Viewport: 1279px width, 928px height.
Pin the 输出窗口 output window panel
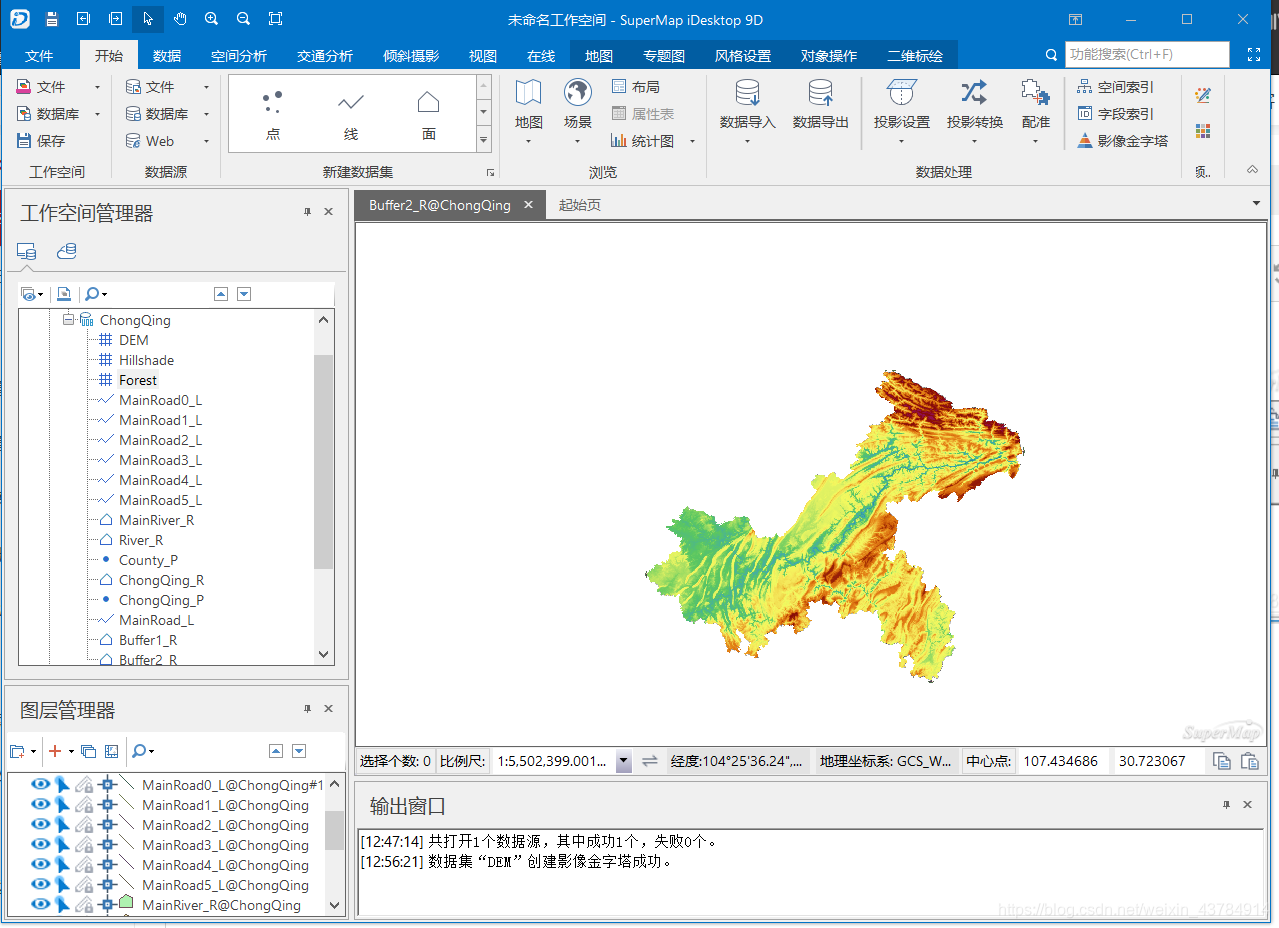click(x=1226, y=804)
